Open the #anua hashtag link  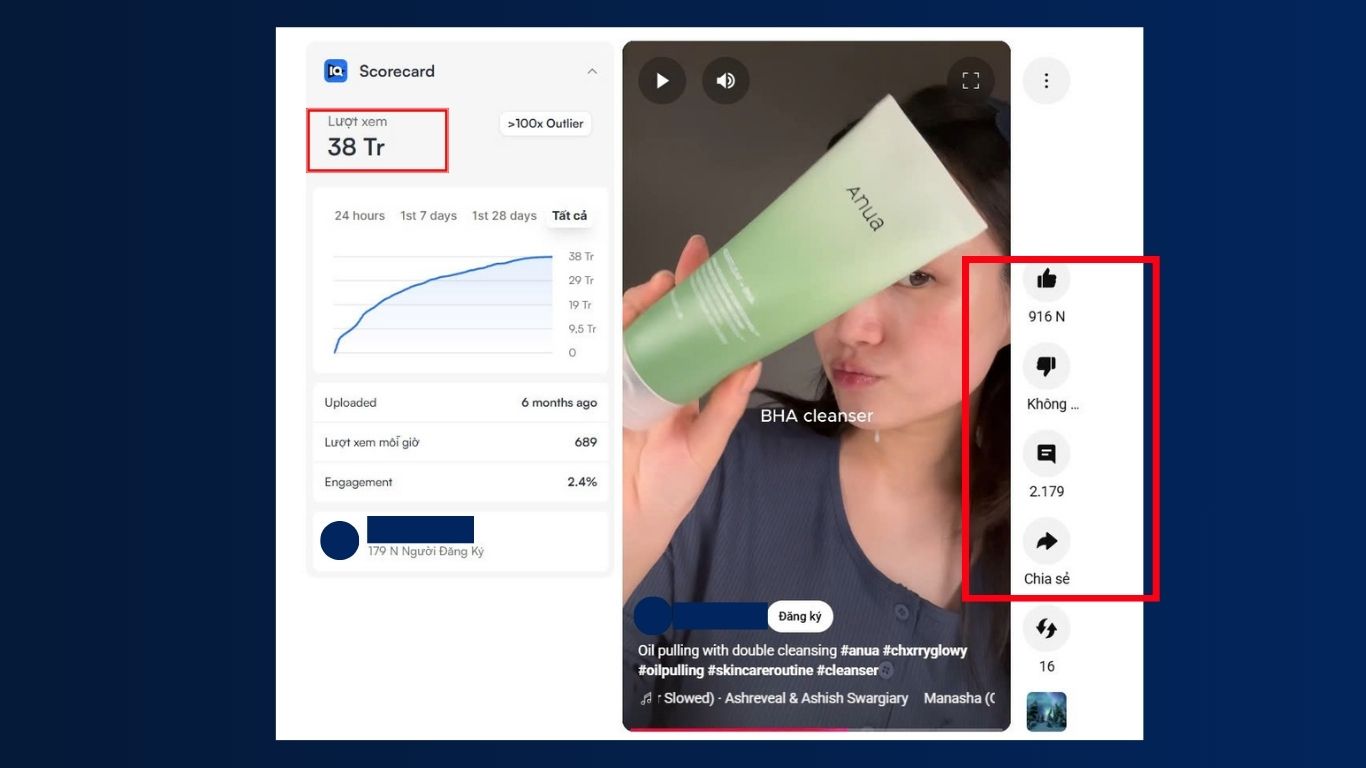tap(860, 651)
